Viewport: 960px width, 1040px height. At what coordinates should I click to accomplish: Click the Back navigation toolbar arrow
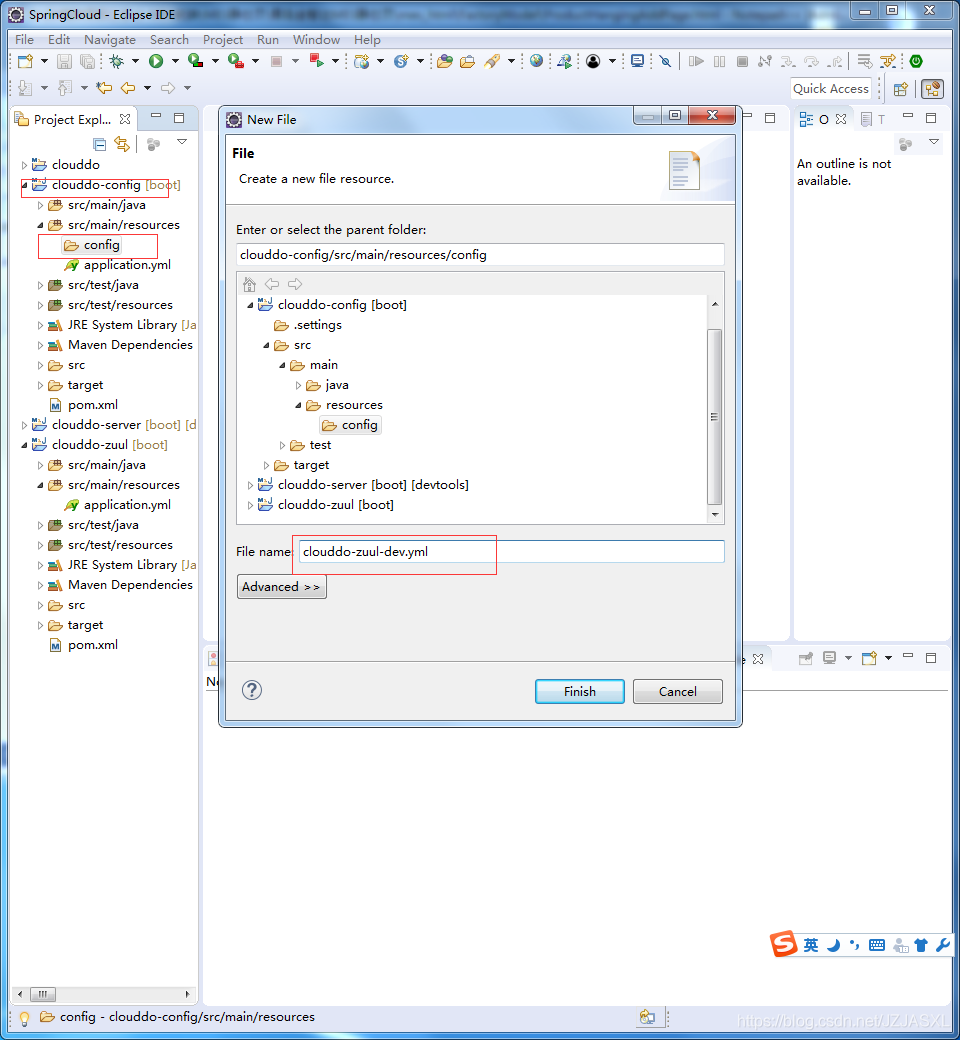[128, 88]
